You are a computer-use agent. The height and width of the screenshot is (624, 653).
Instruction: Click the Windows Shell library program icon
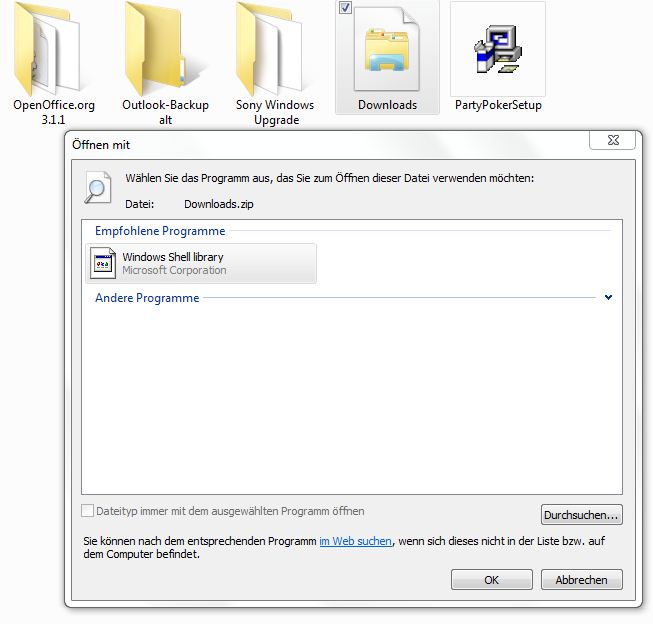102,263
